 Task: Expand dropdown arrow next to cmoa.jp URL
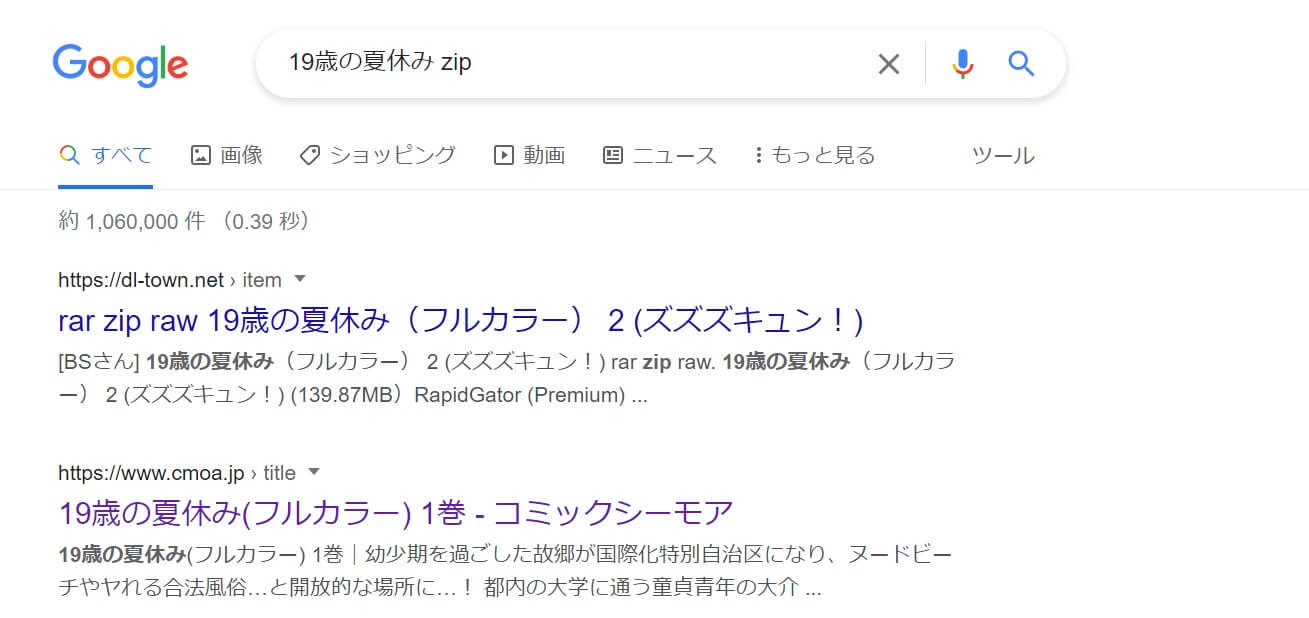point(314,472)
